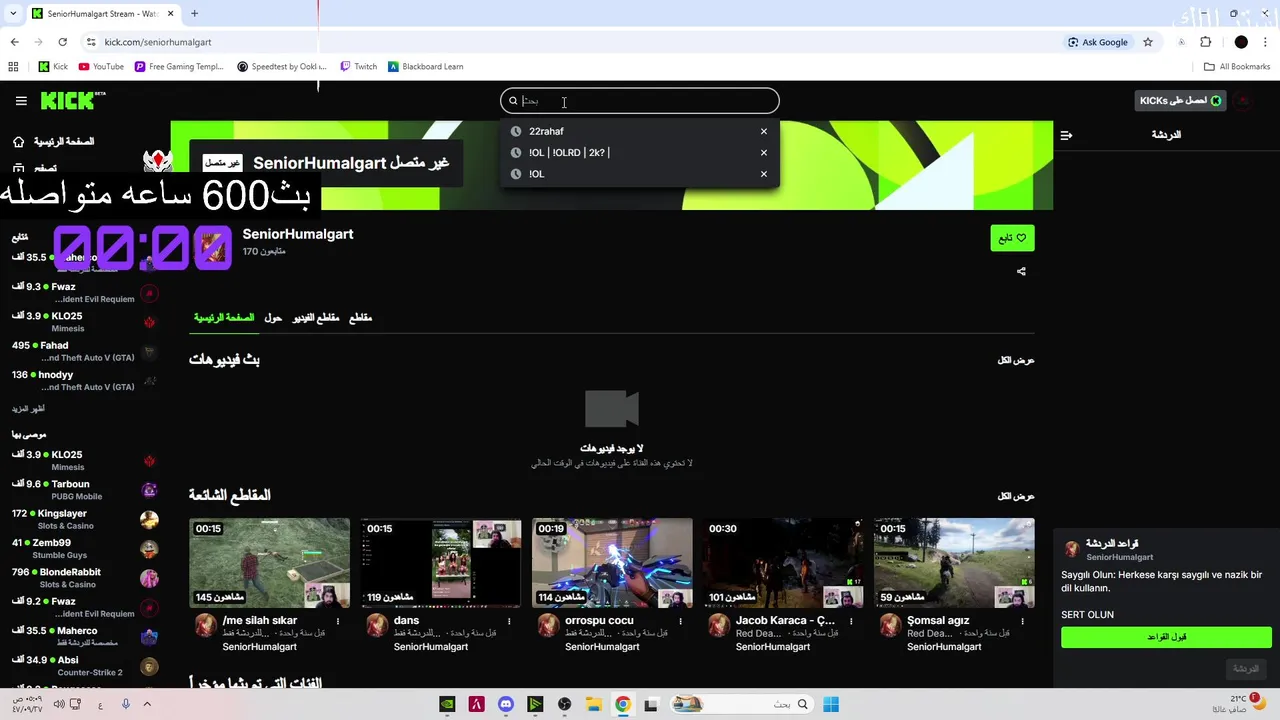The height and width of the screenshot is (720, 1280).
Task: Switch to the حول tab
Action: tap(273, 318)
